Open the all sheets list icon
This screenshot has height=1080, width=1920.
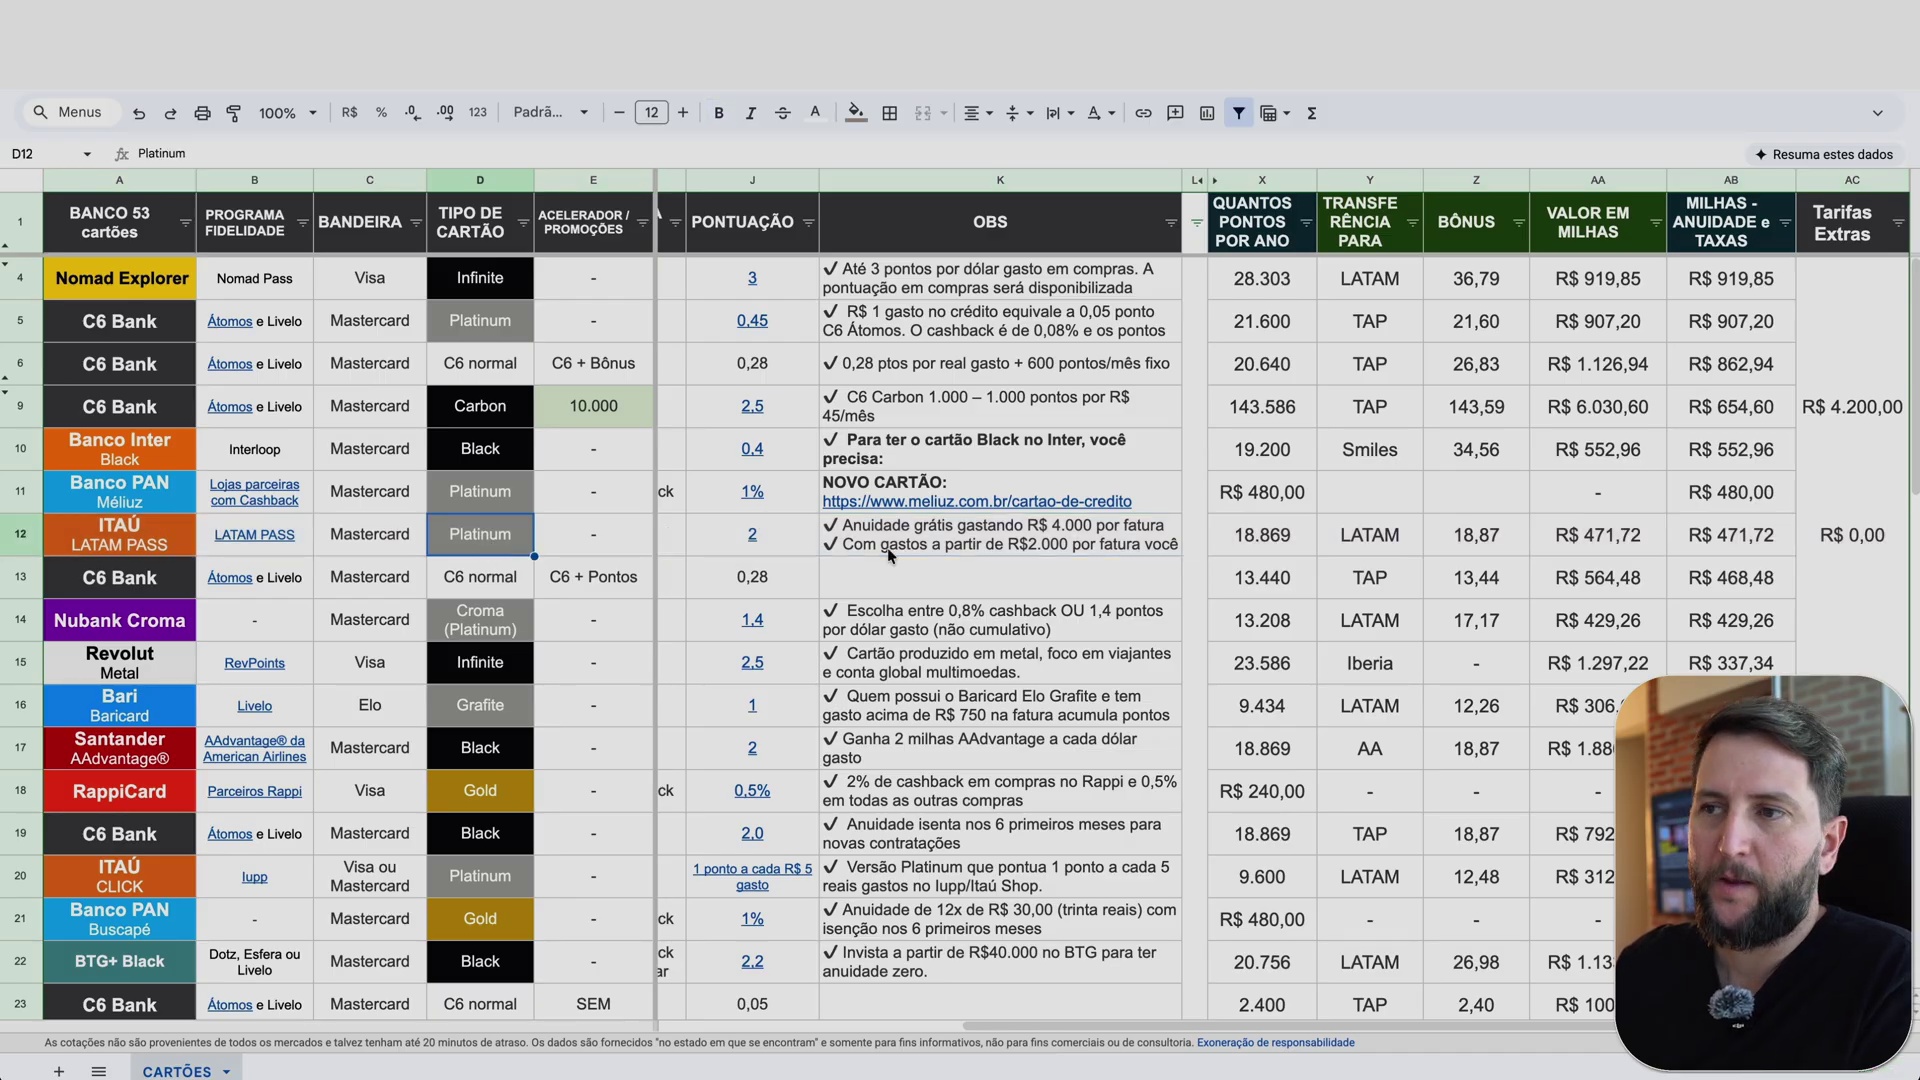(98, 1071)
